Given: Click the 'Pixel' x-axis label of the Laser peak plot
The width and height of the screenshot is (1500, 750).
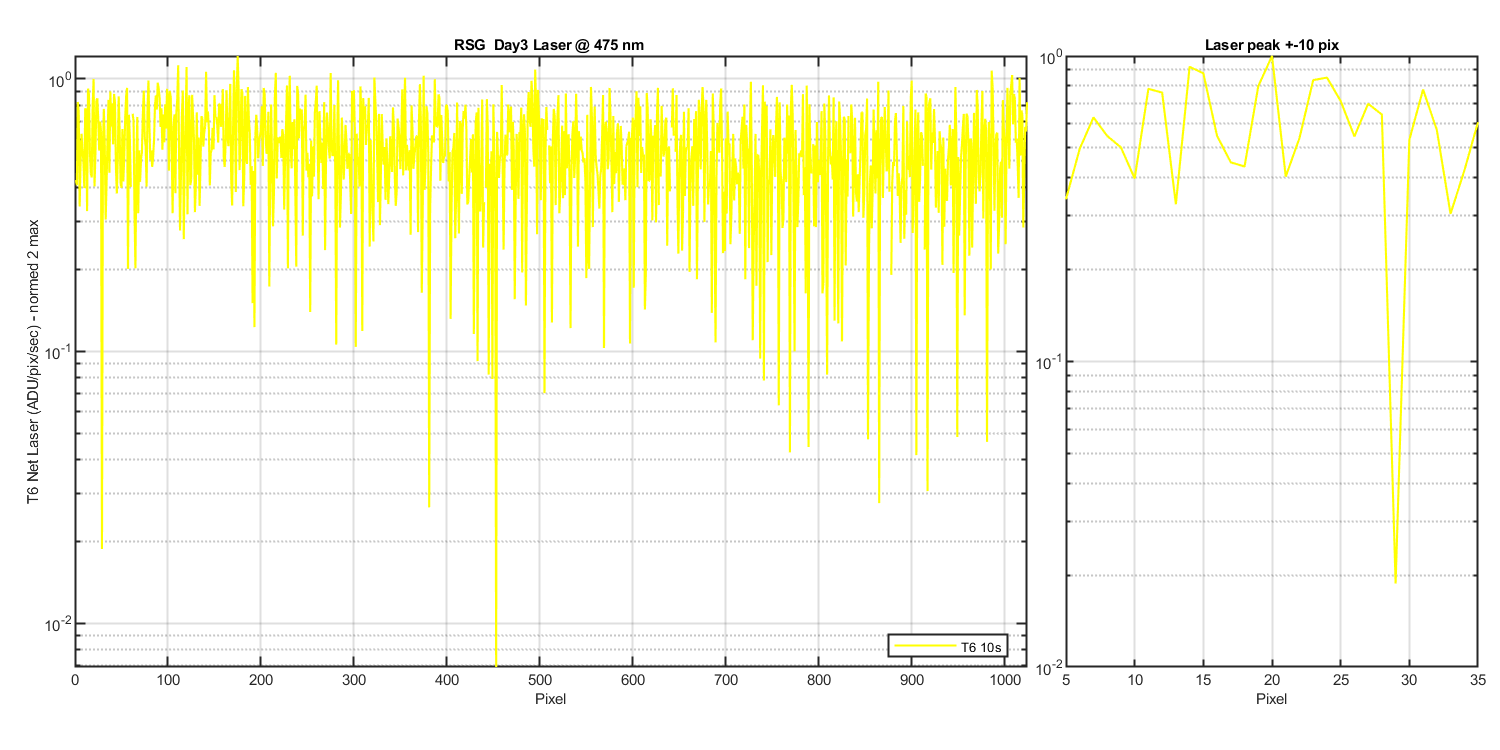Looking at the screenshot, I should (1272, 697).
